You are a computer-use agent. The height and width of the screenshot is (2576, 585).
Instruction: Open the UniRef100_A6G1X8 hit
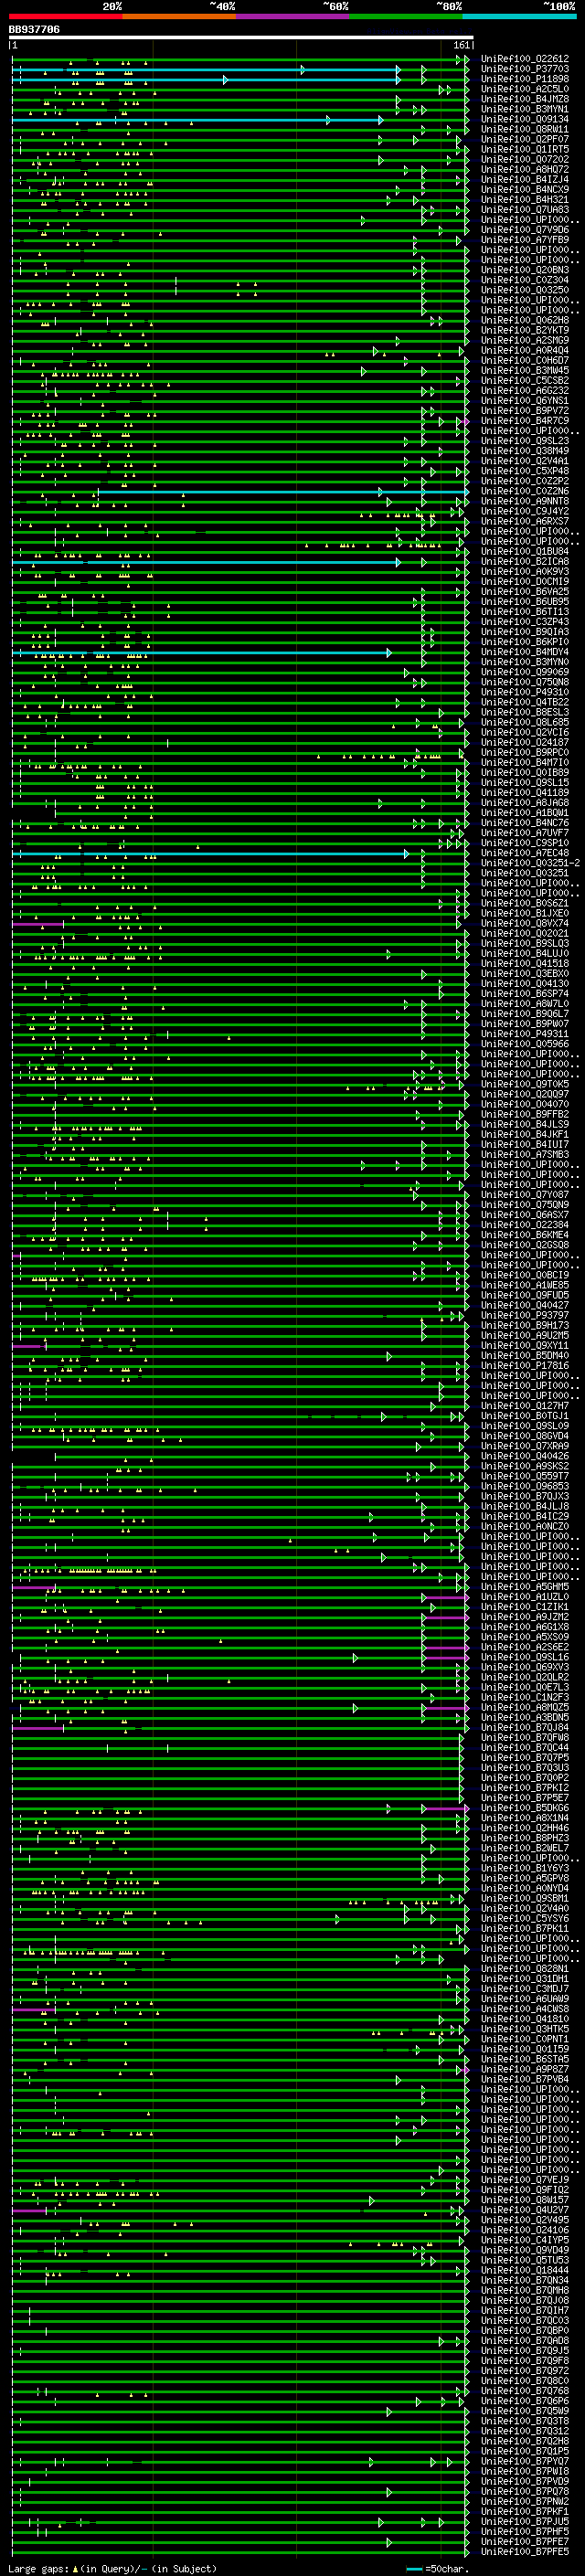pos(525,1627)
